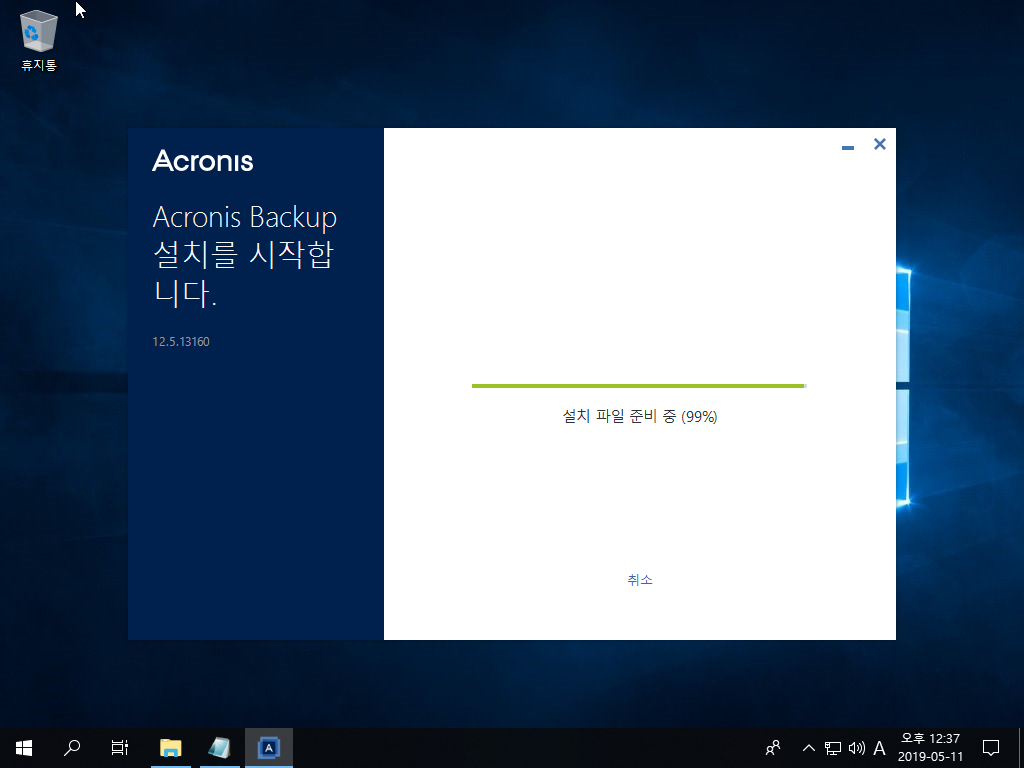Select the Acronis installer taskbar button
1024x768 pixels.
coord(268,748)
